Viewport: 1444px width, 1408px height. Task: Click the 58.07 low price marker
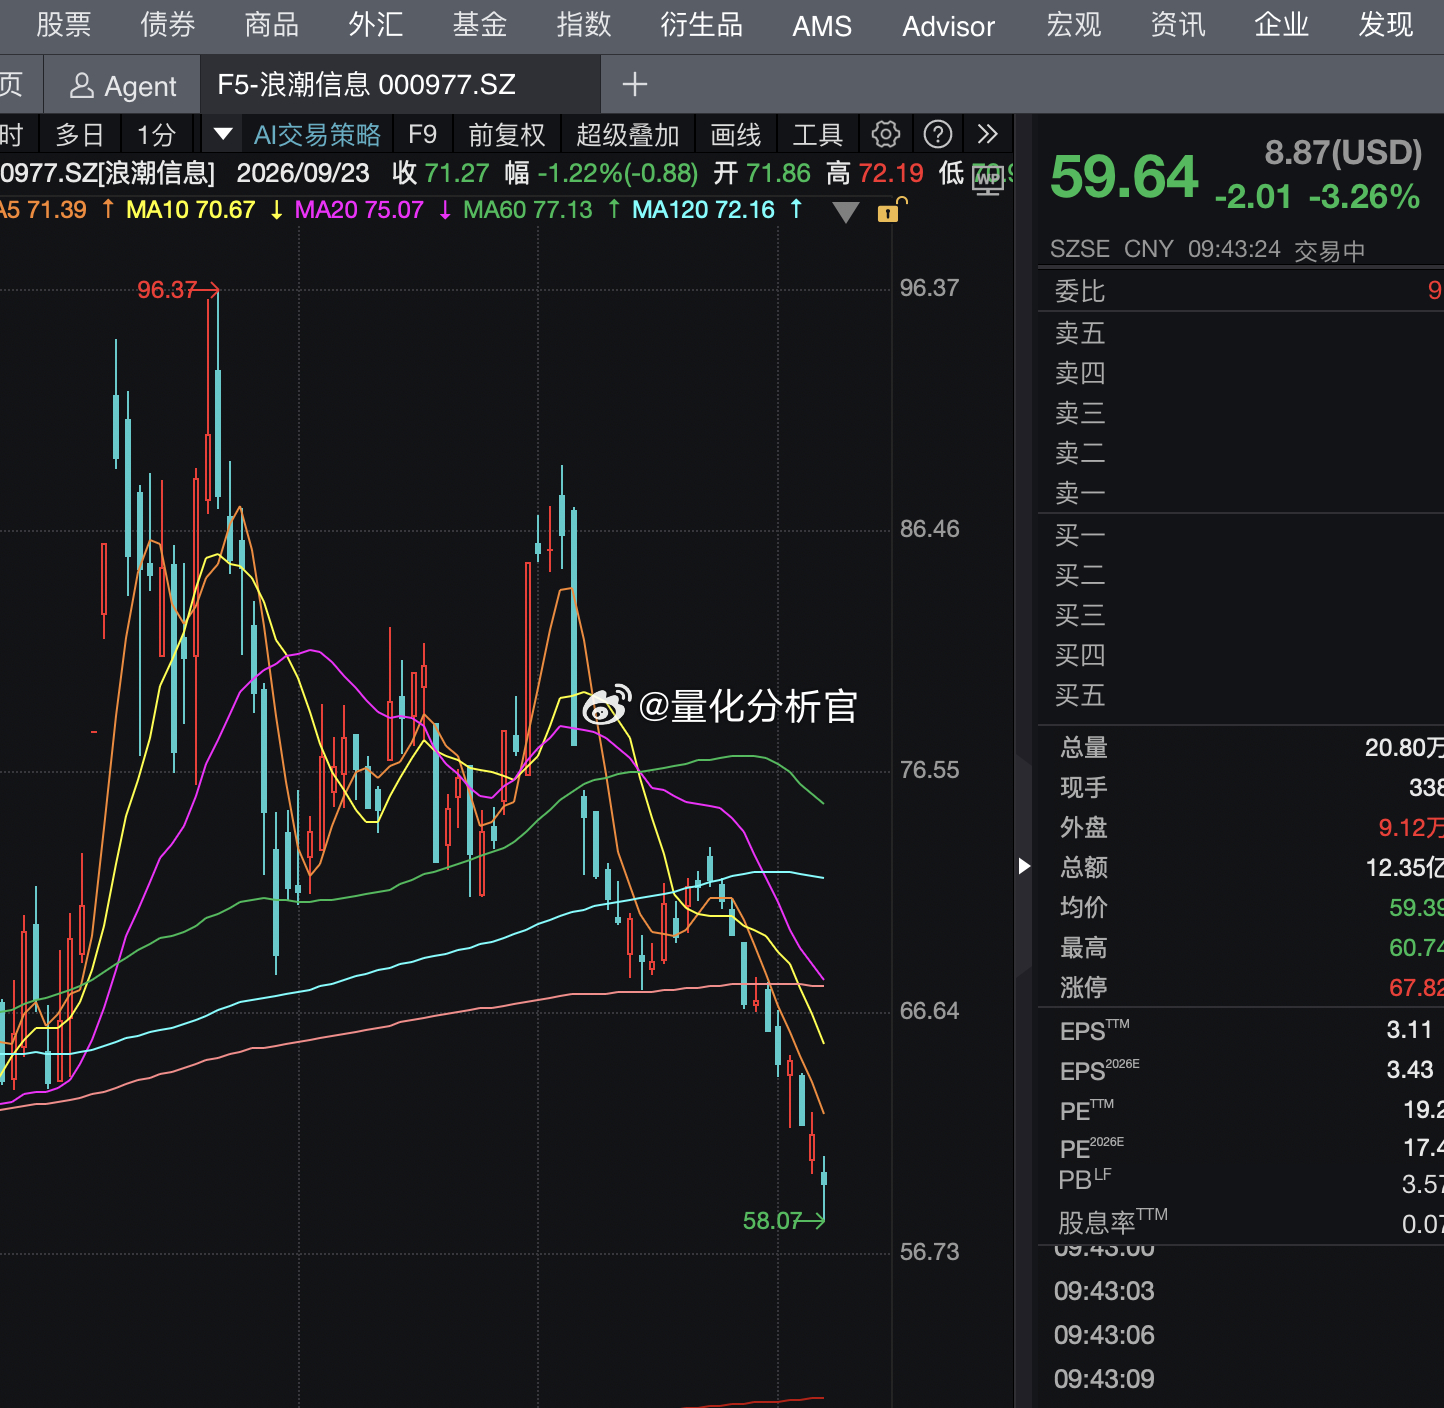point(772,1221)
